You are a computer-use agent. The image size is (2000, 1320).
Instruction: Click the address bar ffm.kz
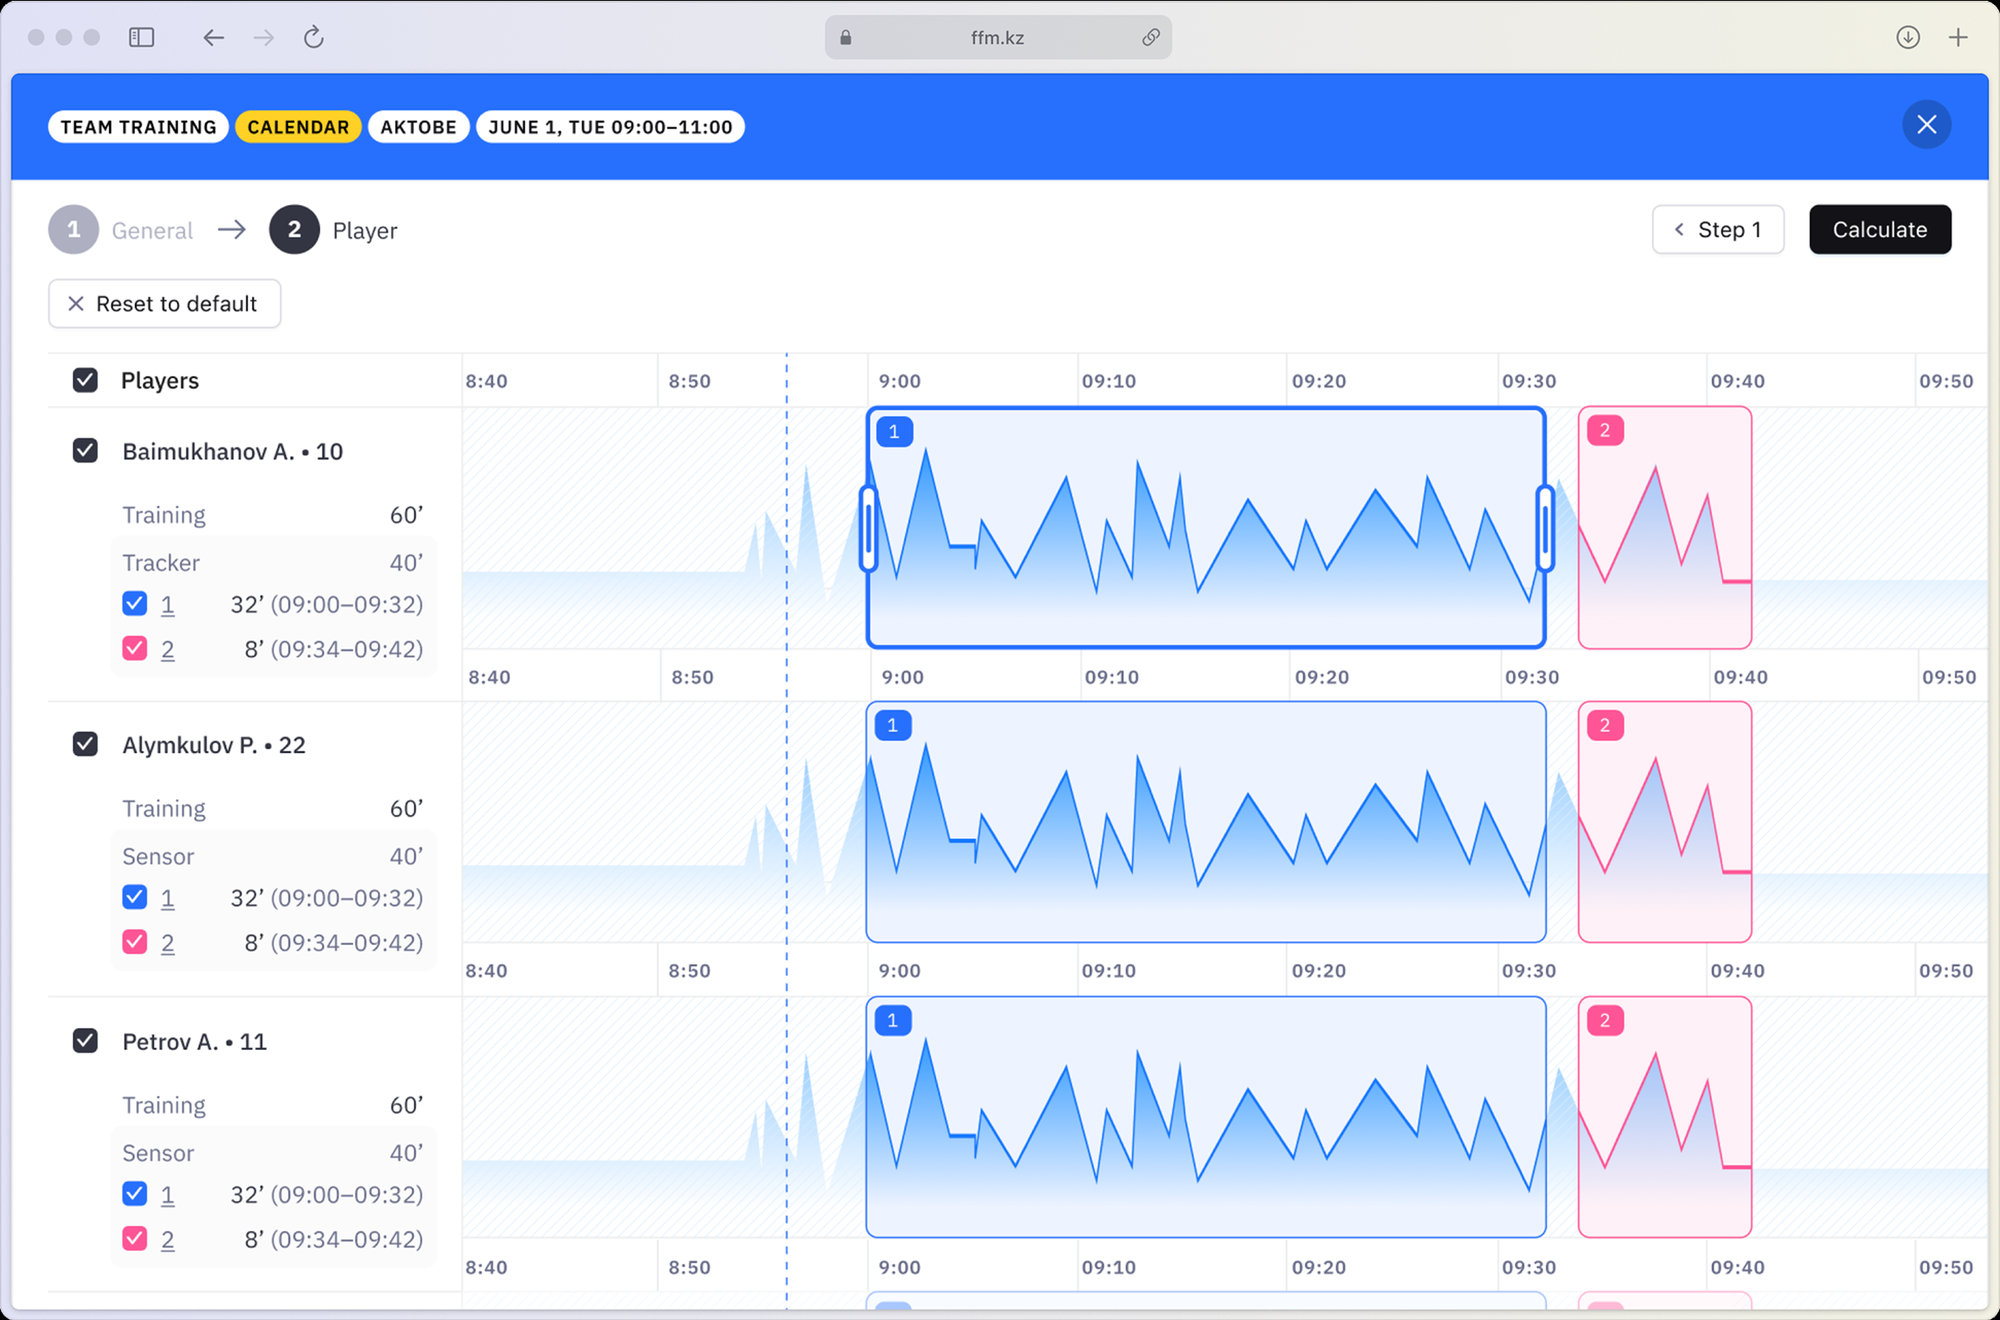tap(998, 38)
